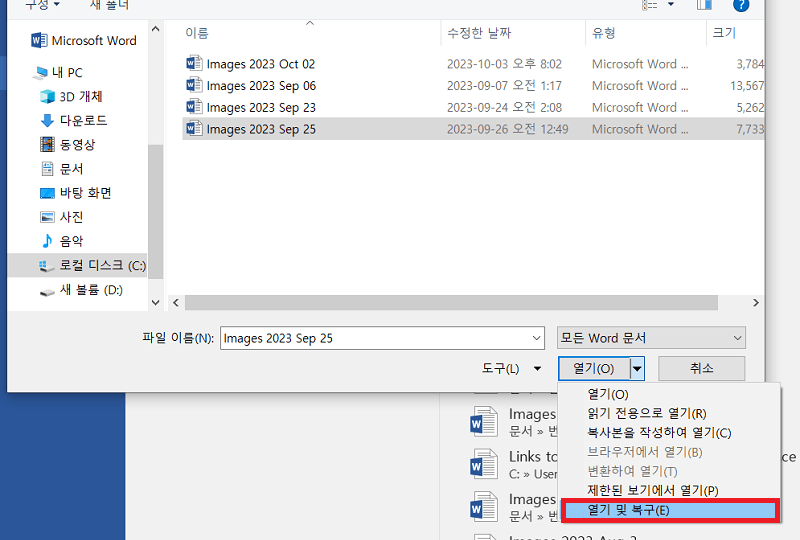The width and height of the screenshot is (800, 540).
Task: Click the Word icon beside Images 2023 Sep 06
Action: pos(194,85)
